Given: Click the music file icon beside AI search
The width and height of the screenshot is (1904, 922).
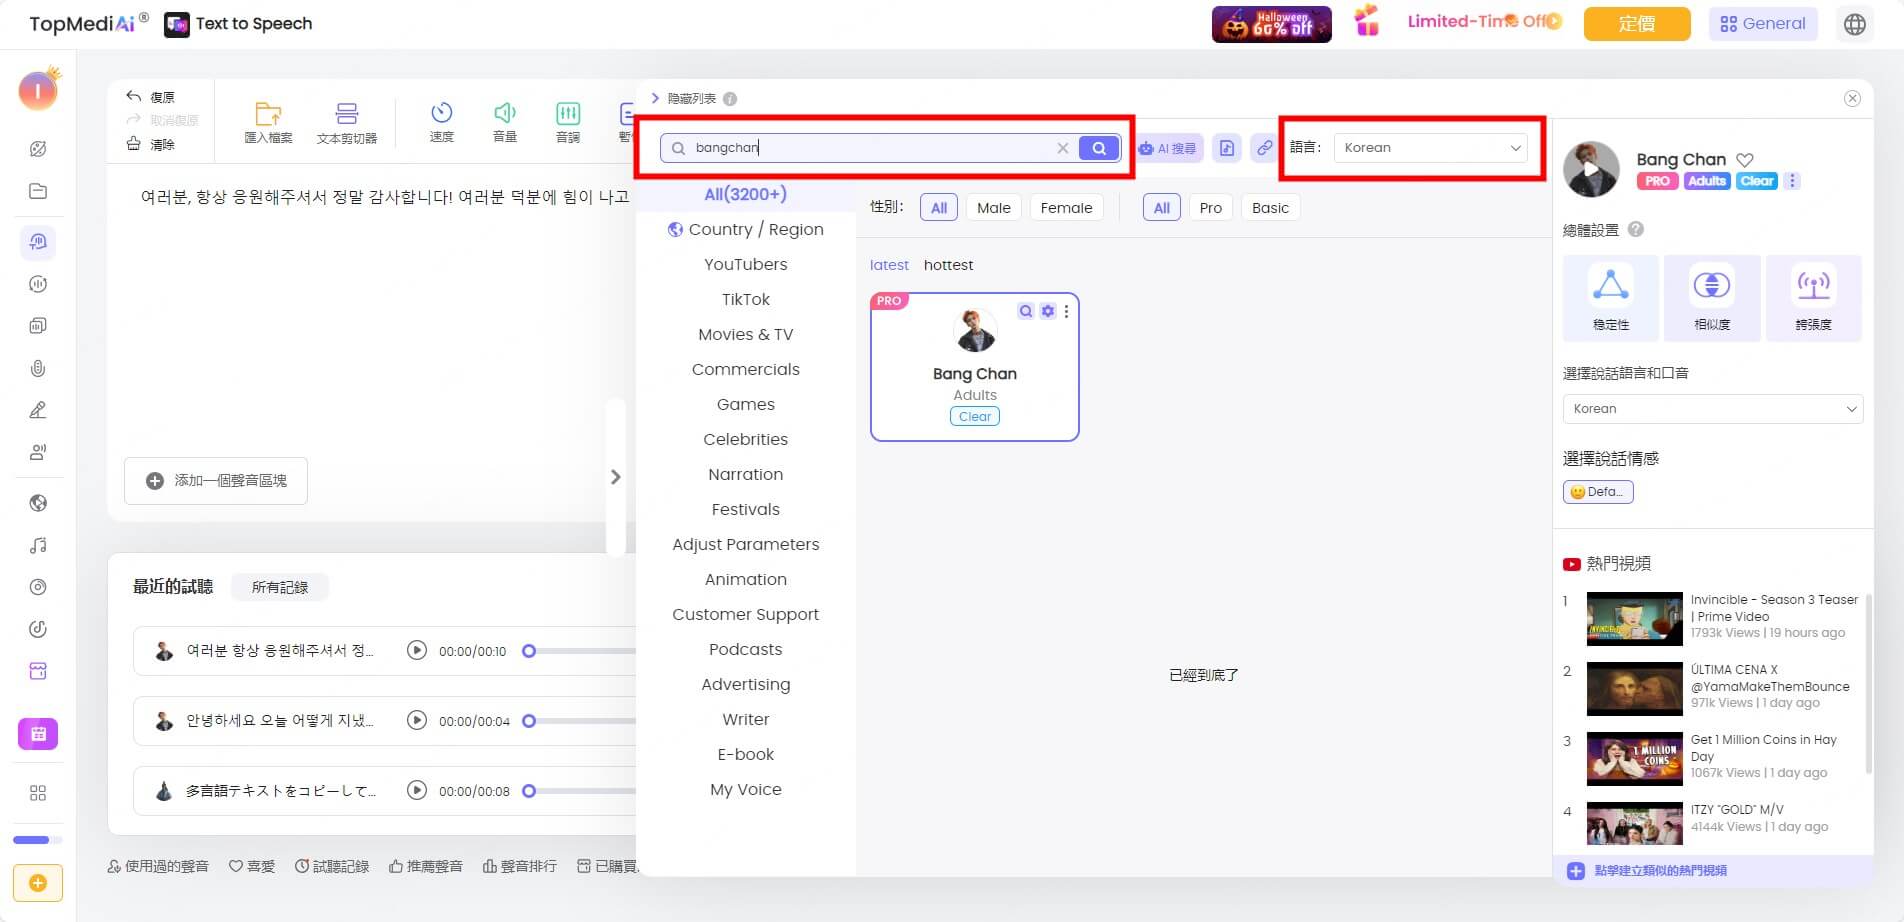Looking at the screenshot, I should pos(1227,148).
